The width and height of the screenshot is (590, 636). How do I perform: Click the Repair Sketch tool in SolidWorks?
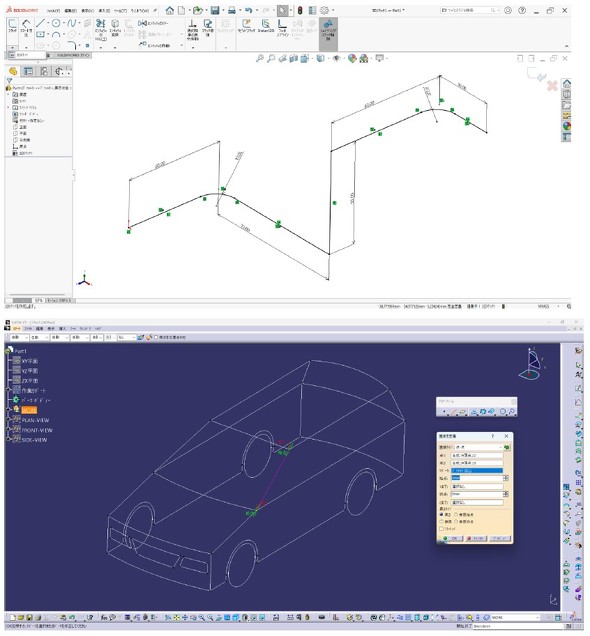[x=208, y=28]
